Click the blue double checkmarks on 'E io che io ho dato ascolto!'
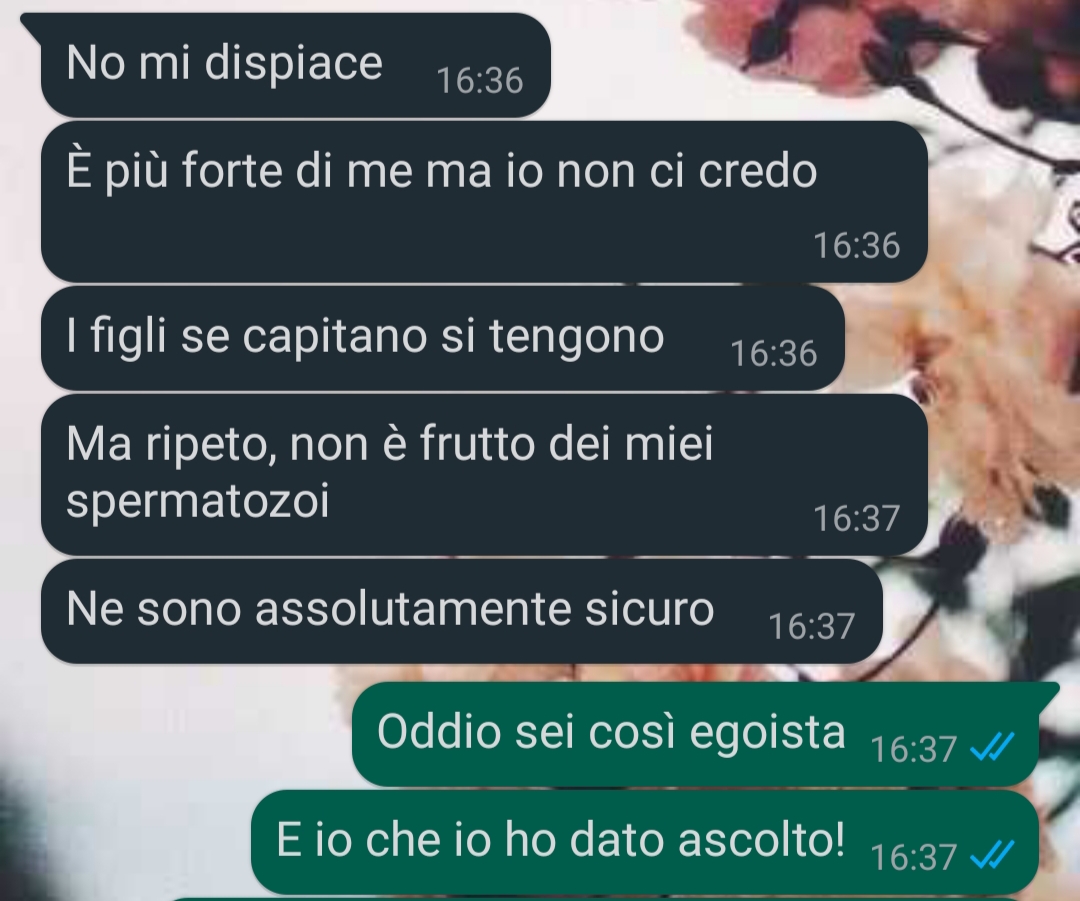This screenshot has width=1080, height=901. pos(992,856)
